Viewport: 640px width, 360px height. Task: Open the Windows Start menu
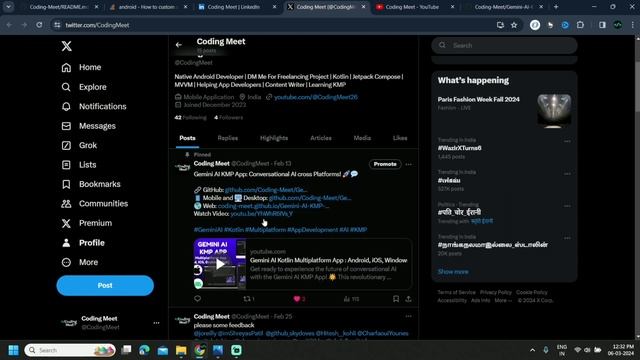[x=13, y=350]
